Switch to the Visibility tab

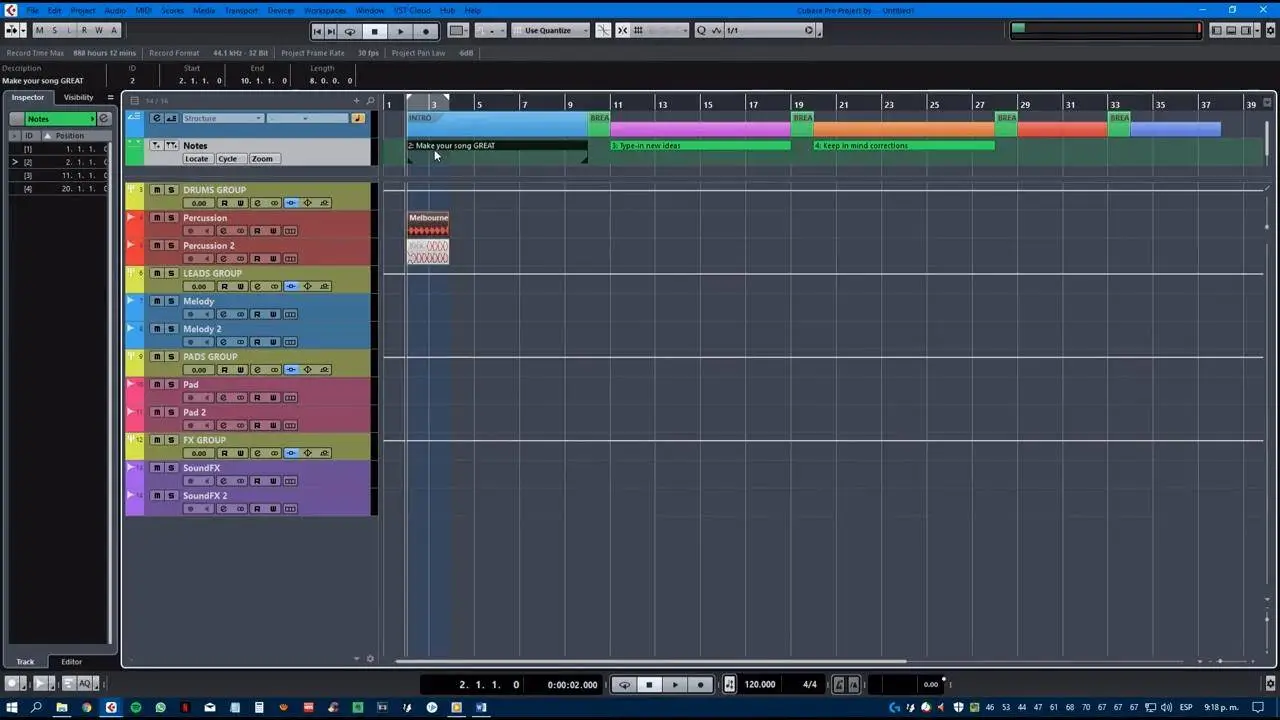point(78,98)
